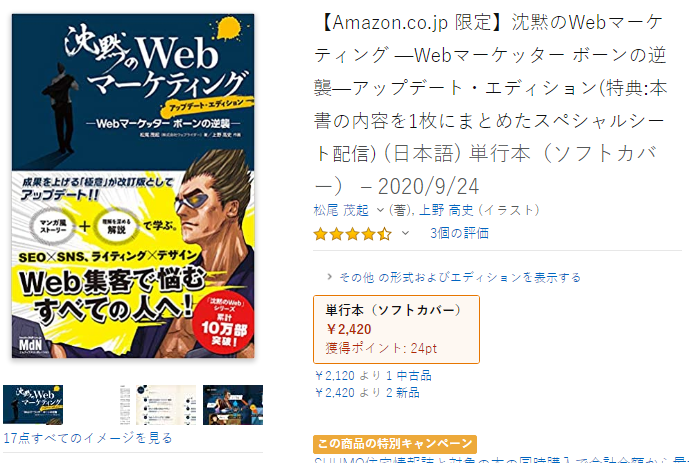Screen dimensions: 689x463
Task: Click the star rating icons
Action: pos(352,234)
